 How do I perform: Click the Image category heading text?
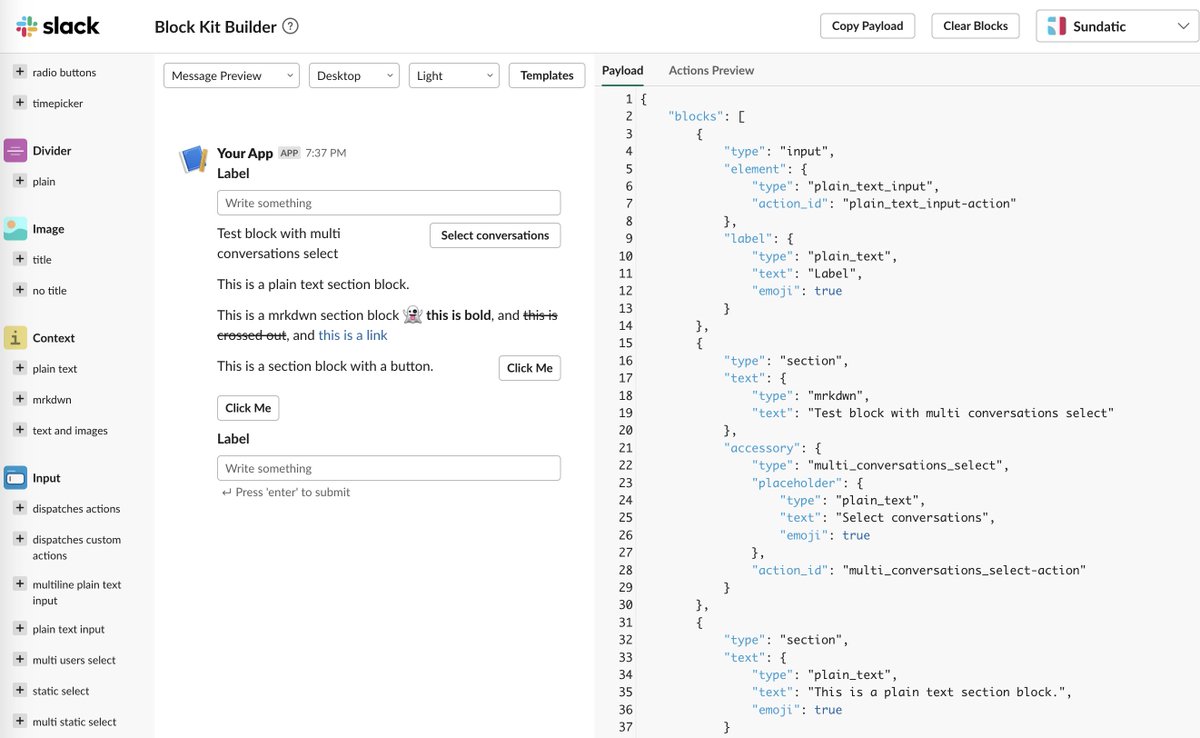click(48, 229)
